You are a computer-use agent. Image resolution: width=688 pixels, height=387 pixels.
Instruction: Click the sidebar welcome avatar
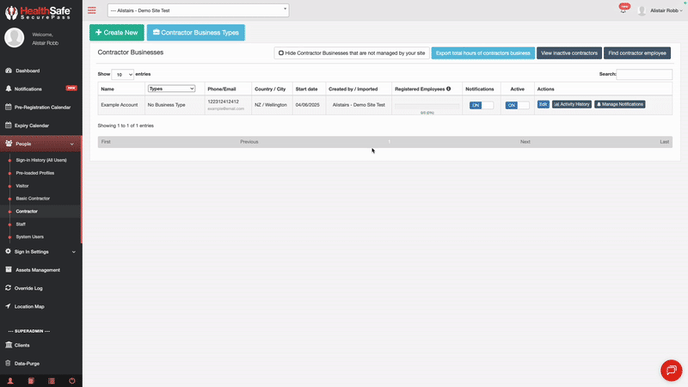point(14,38)
